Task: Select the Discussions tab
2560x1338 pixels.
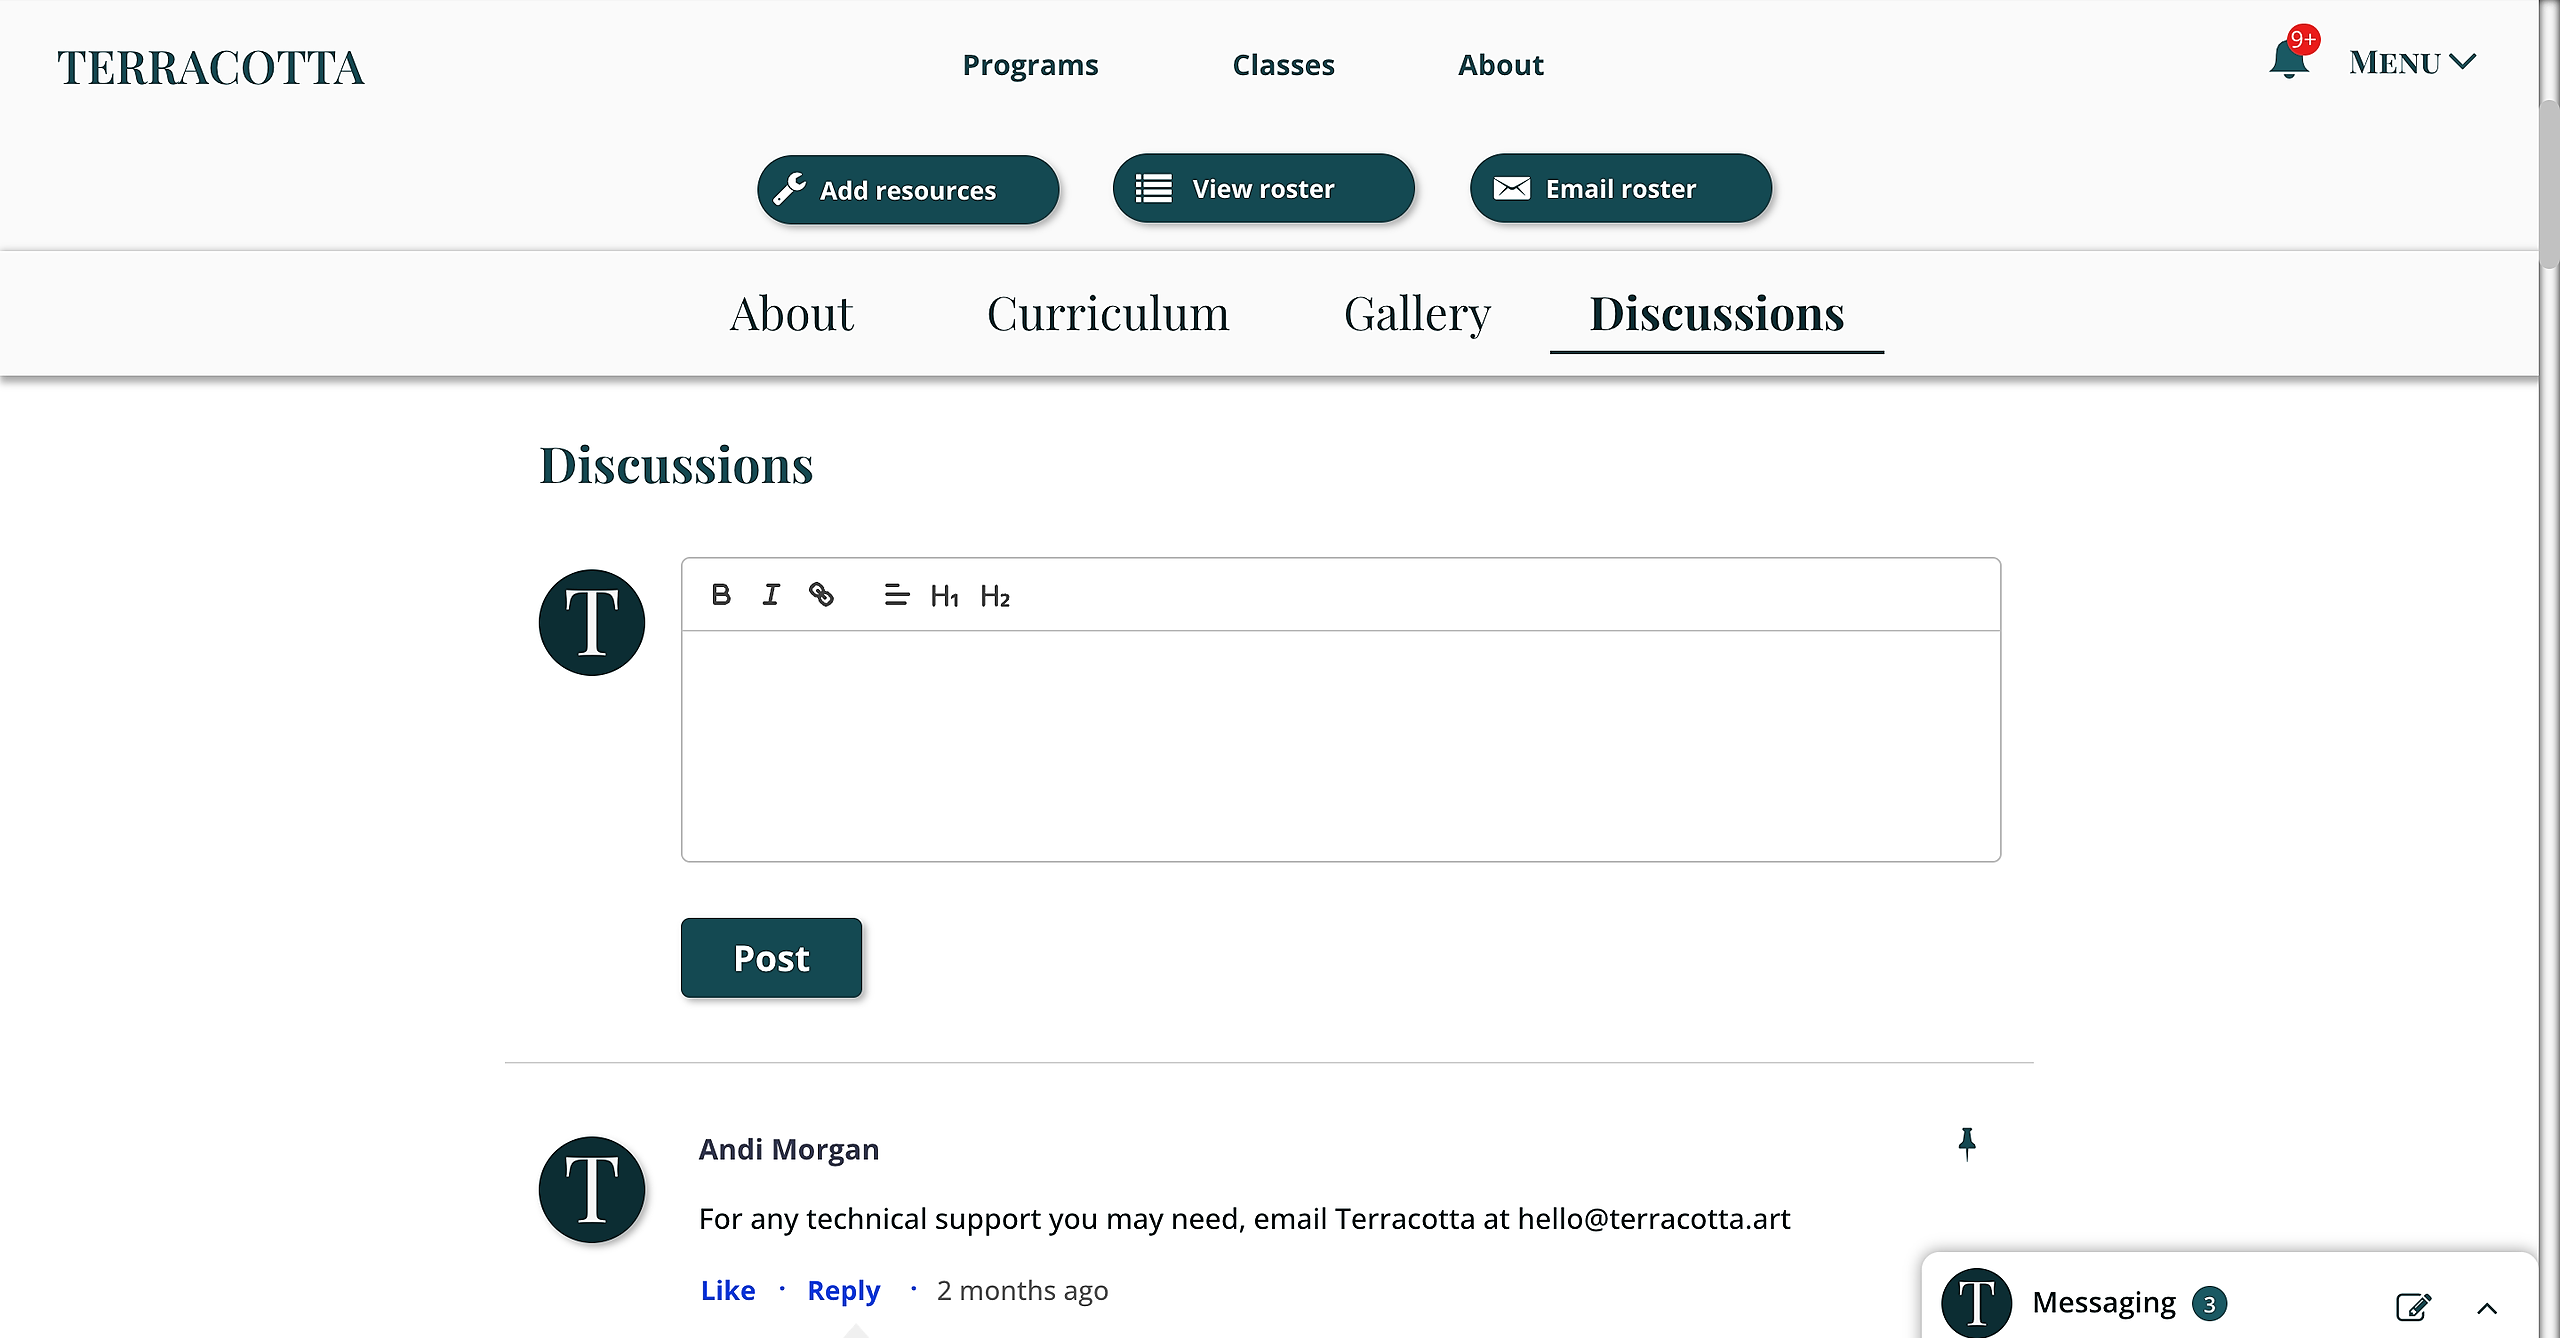Action: click(1717, 314)
